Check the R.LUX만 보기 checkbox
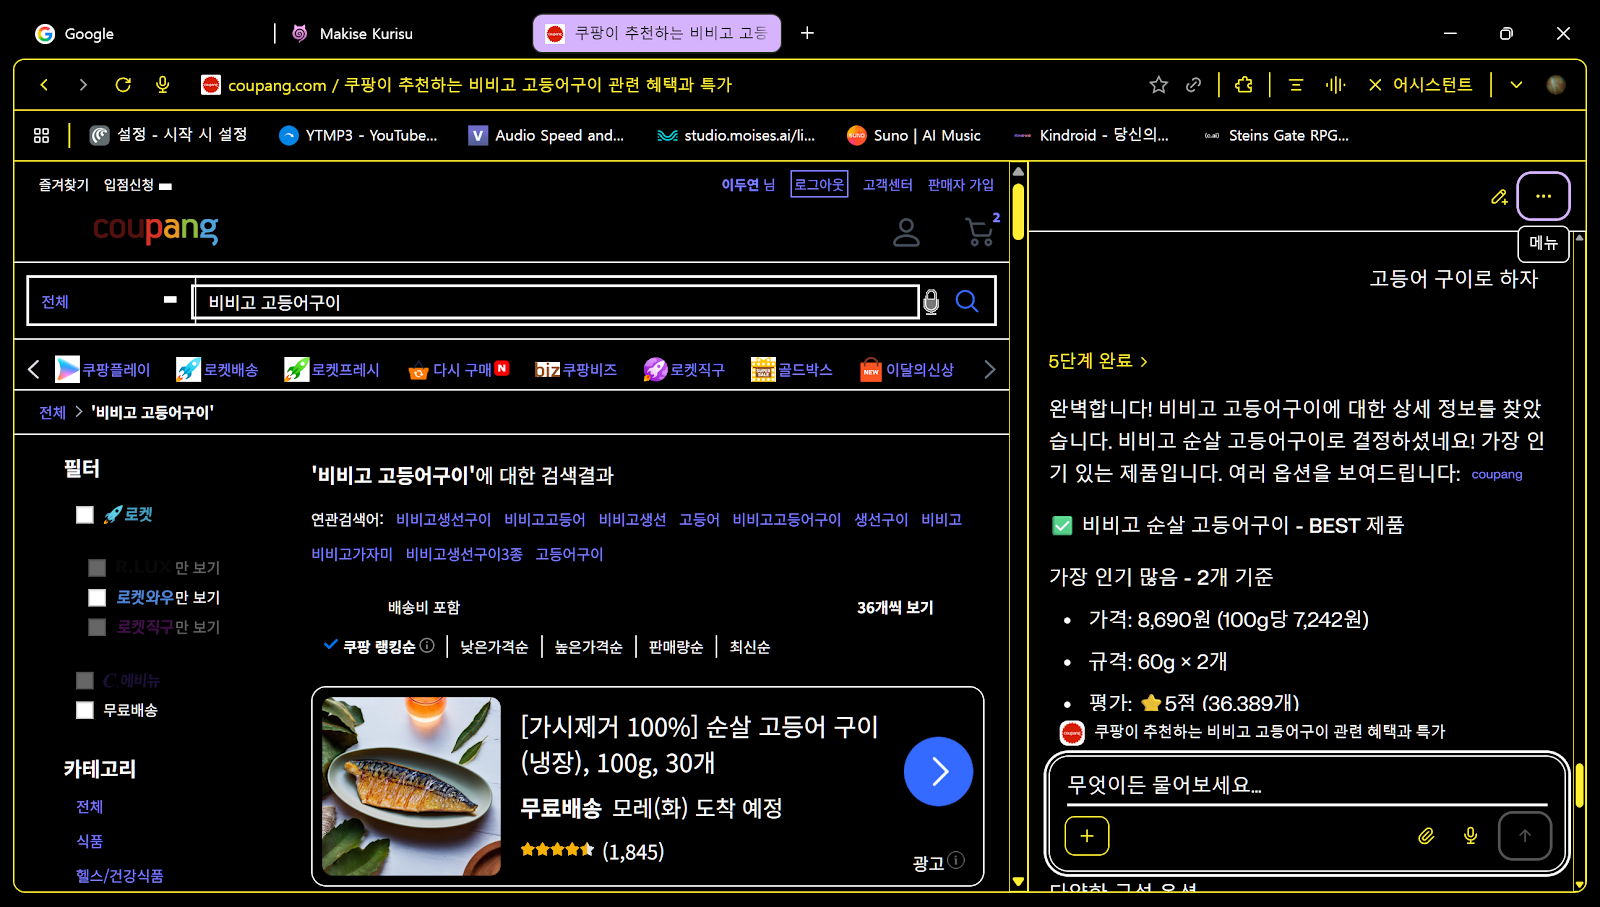Viewport: 1600px width, 907px height. 97,568
